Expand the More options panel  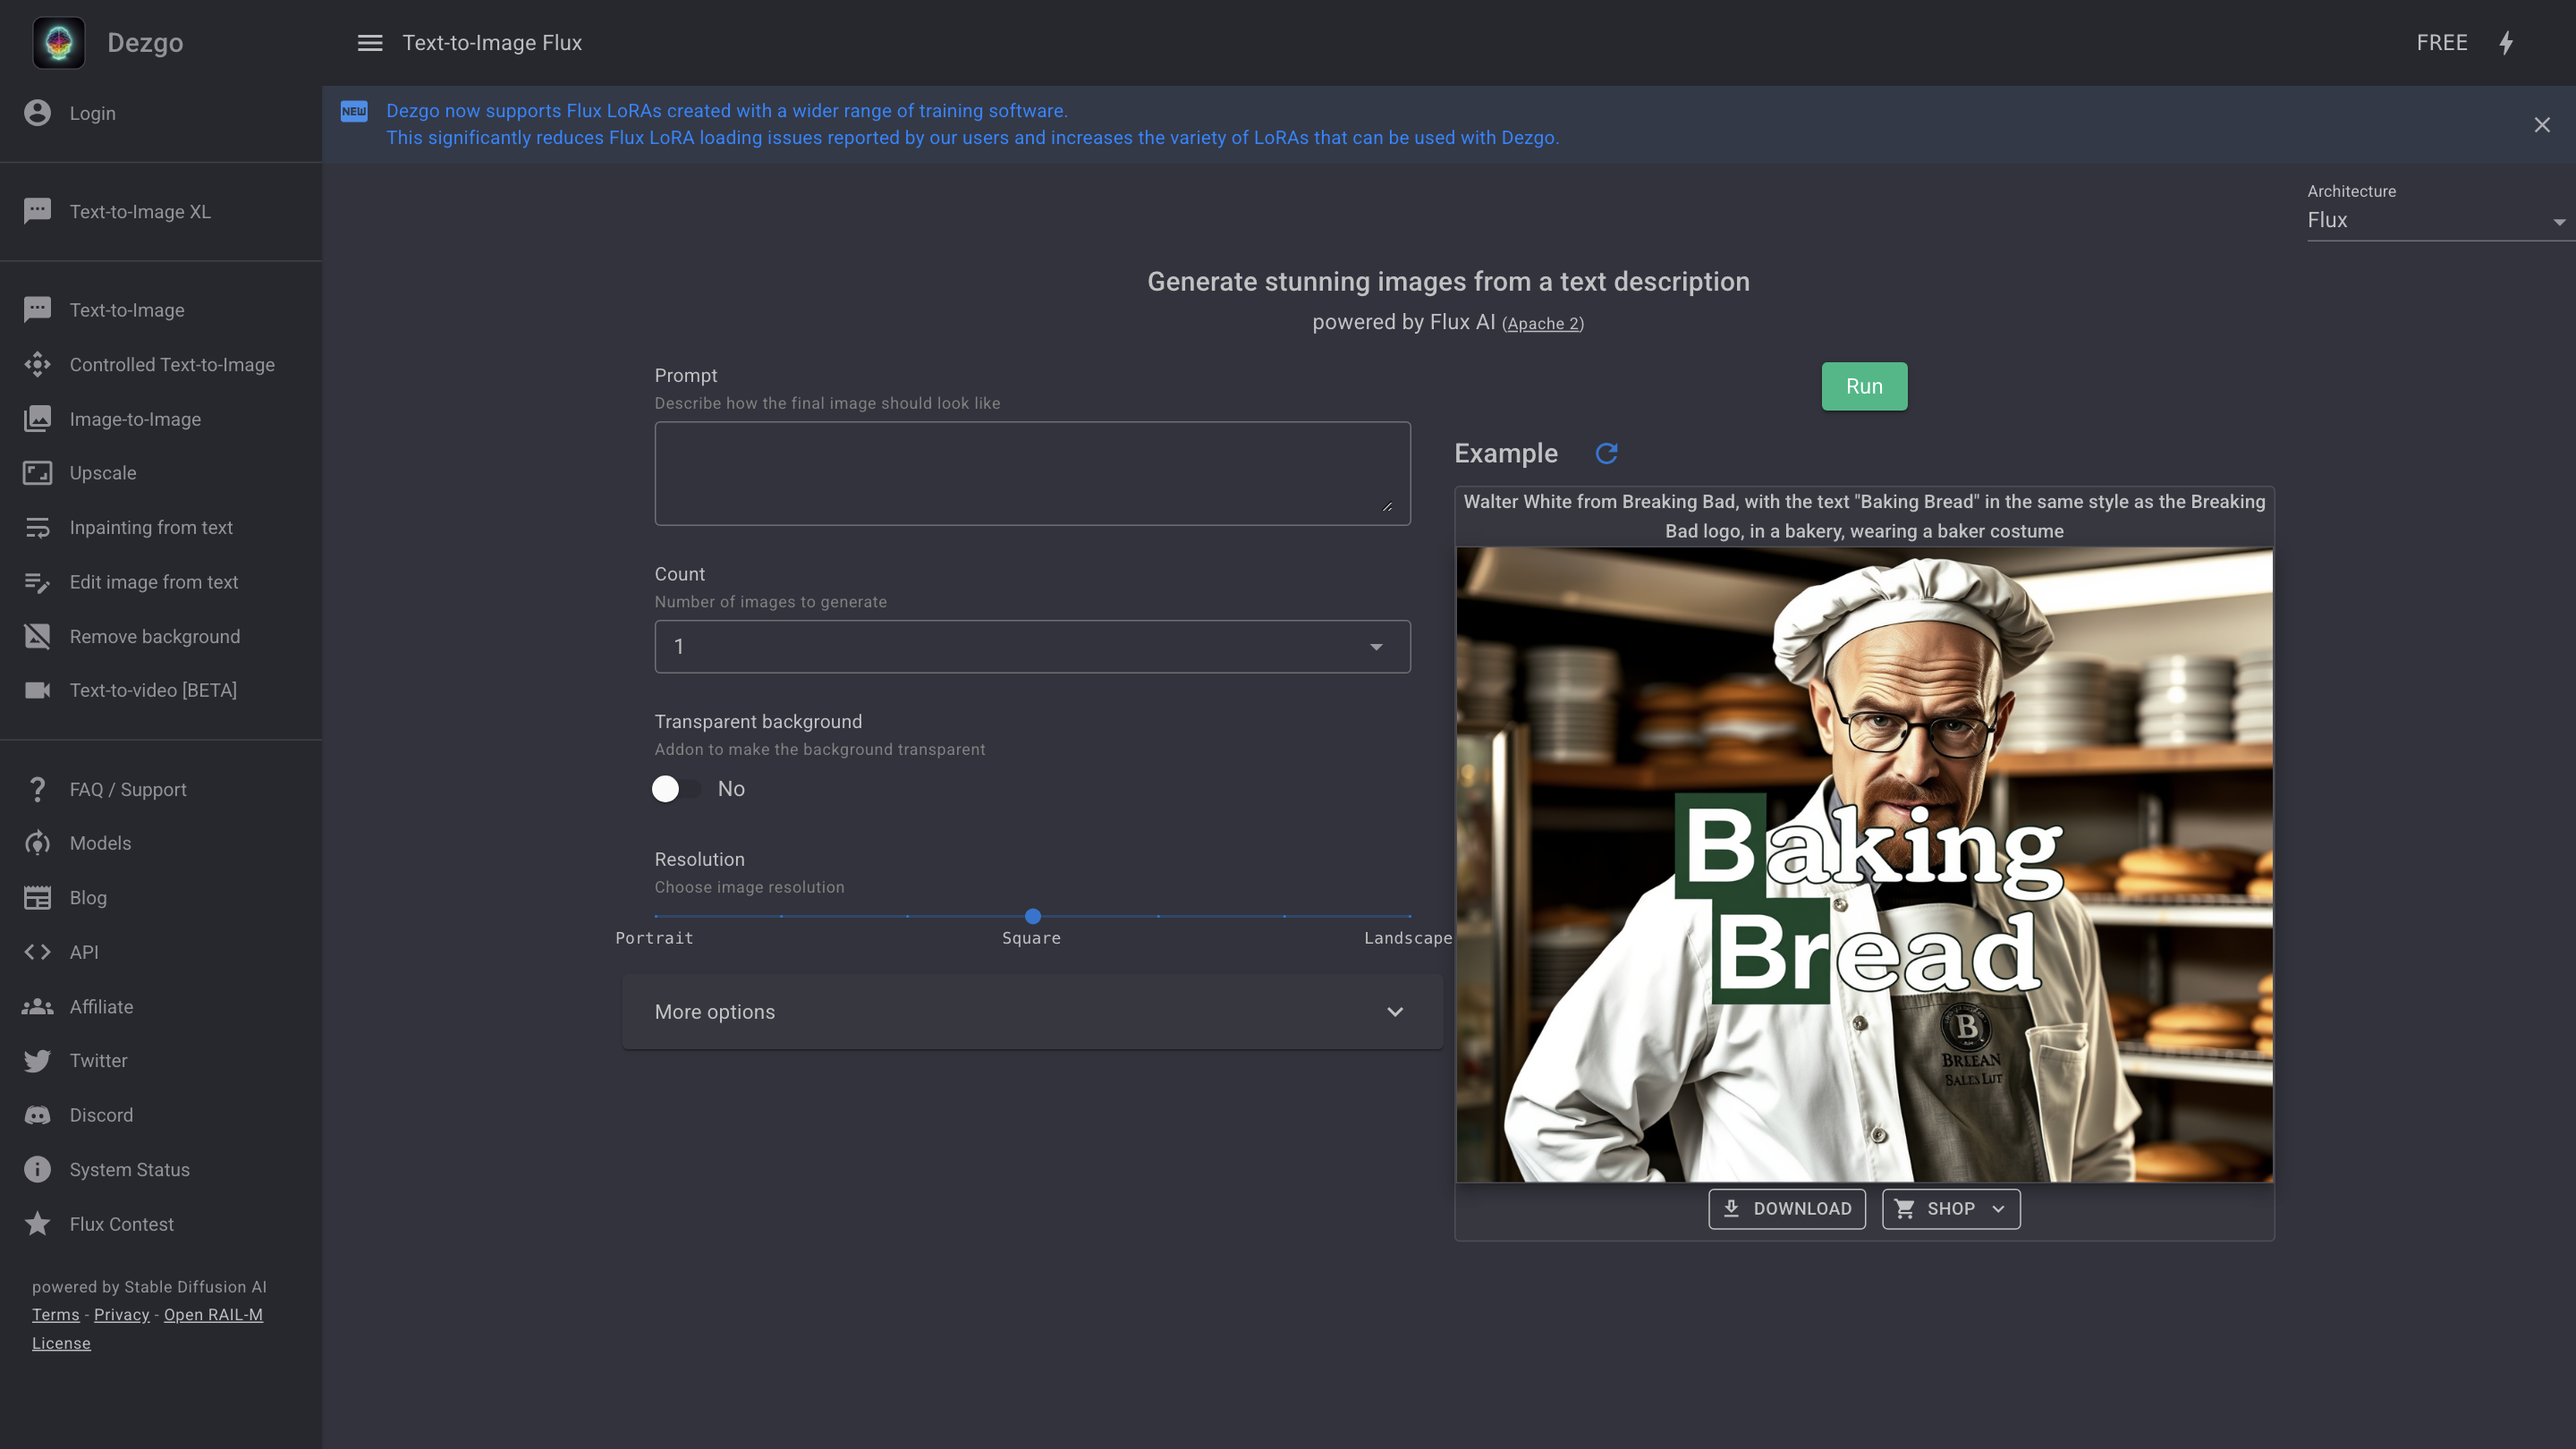coord(1032,1012)
